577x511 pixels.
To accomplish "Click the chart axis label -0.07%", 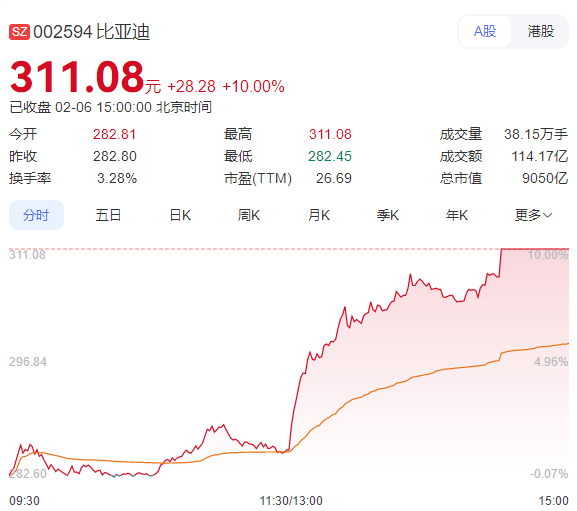I will point(549,473).
